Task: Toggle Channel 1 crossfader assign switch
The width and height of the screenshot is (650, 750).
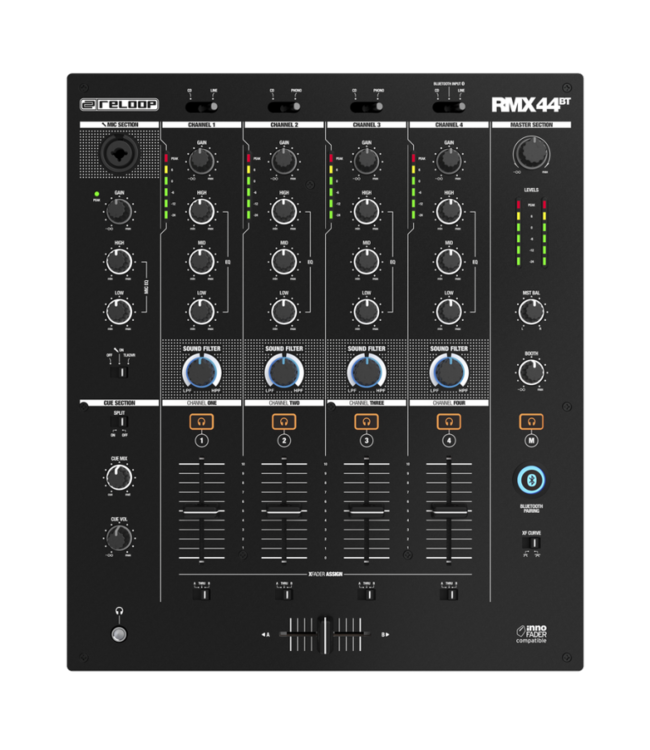Action: [x=201, y=594]
